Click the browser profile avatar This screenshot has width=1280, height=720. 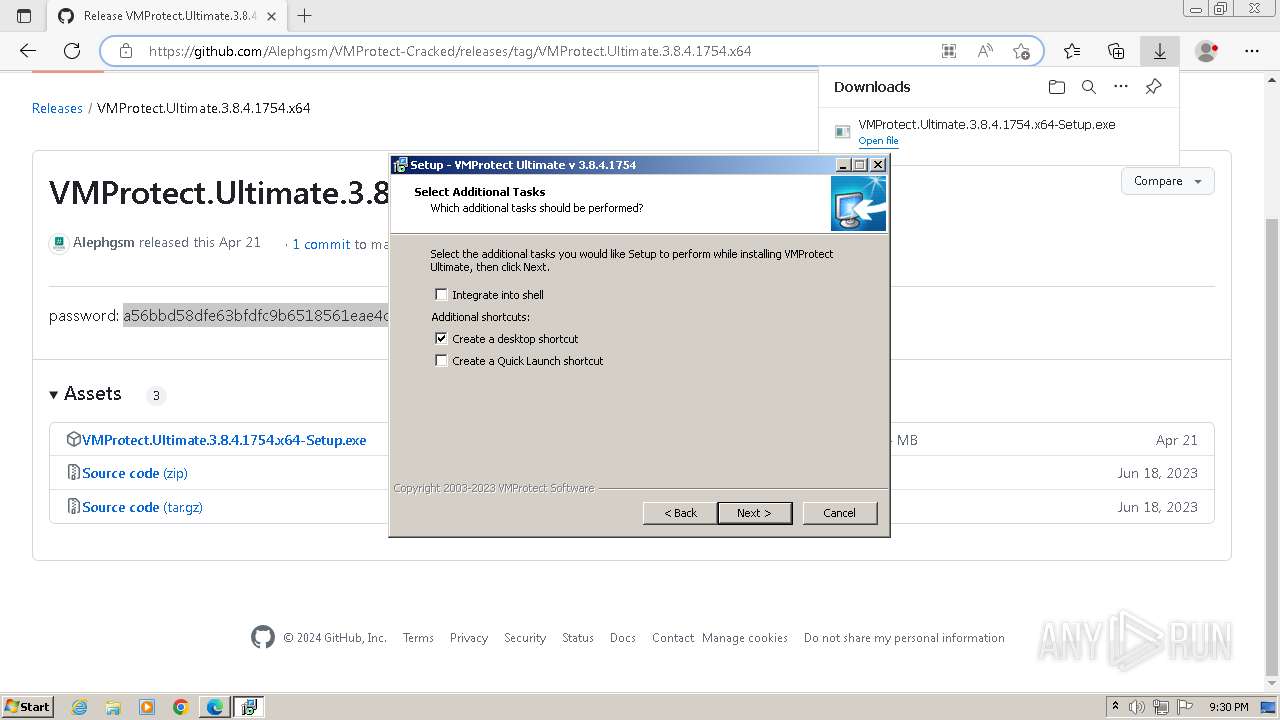point(1207,51)
